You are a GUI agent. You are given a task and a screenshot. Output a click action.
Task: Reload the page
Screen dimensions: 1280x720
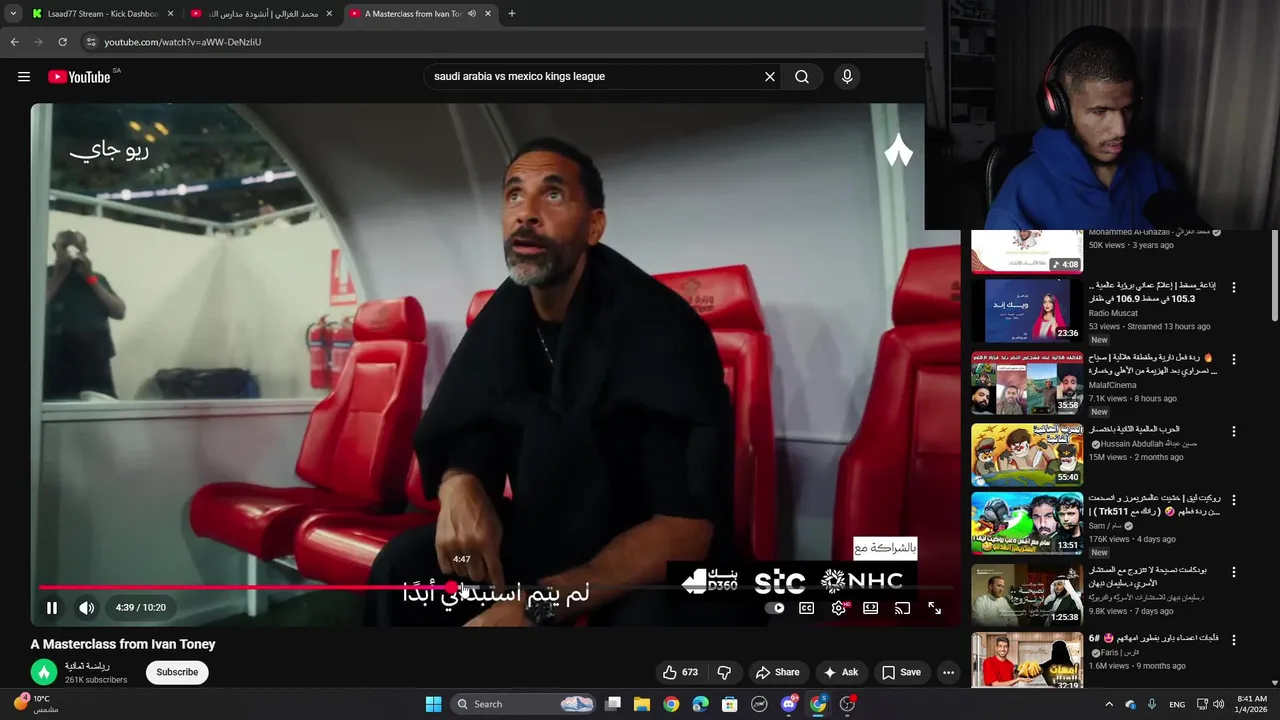62,42
